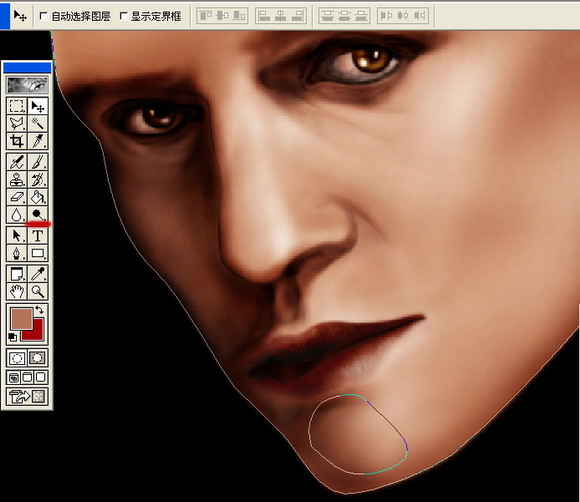Activate the Dodge tool
This screenshot has width=580, height=502.
(37, 214)
